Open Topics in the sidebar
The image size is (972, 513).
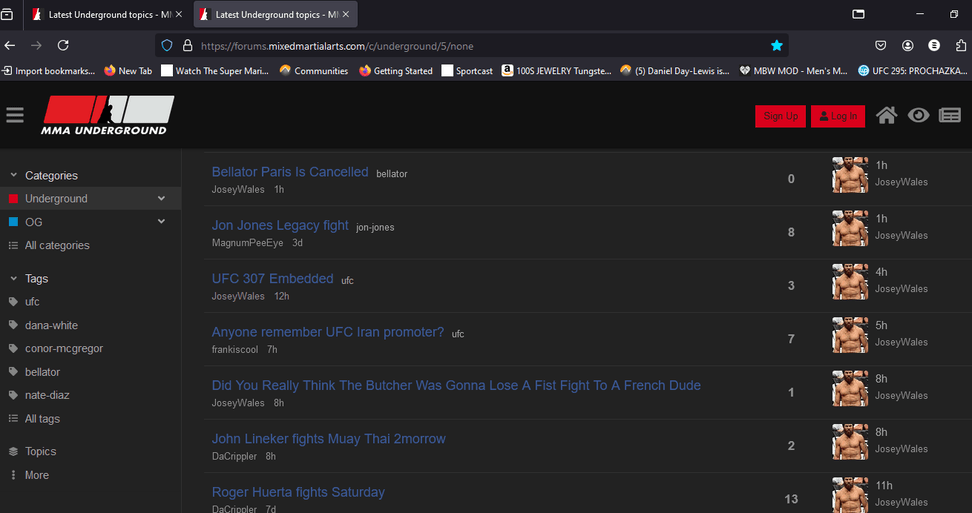click(40, 451)
